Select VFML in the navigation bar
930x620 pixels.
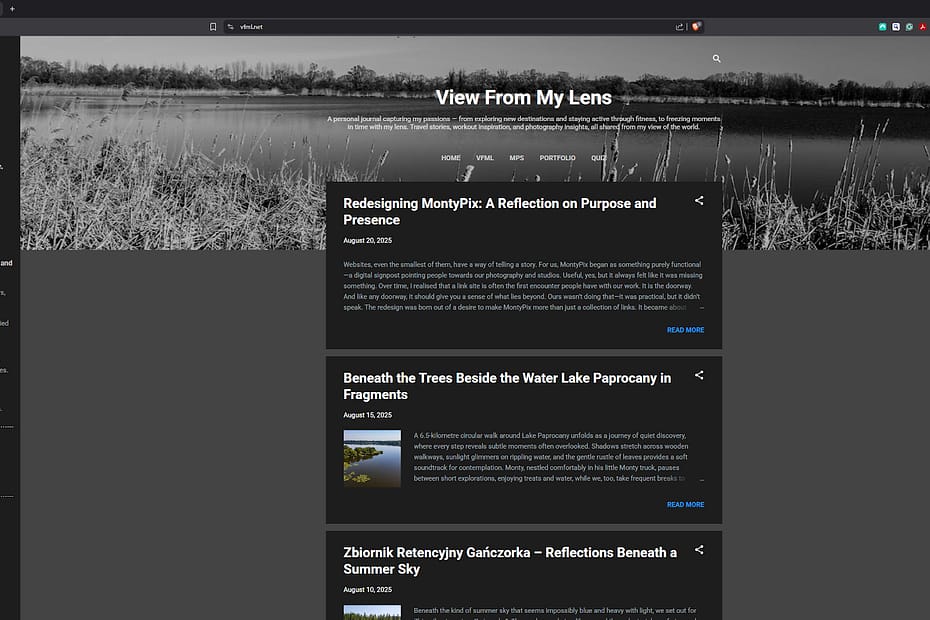pos(484,158)
